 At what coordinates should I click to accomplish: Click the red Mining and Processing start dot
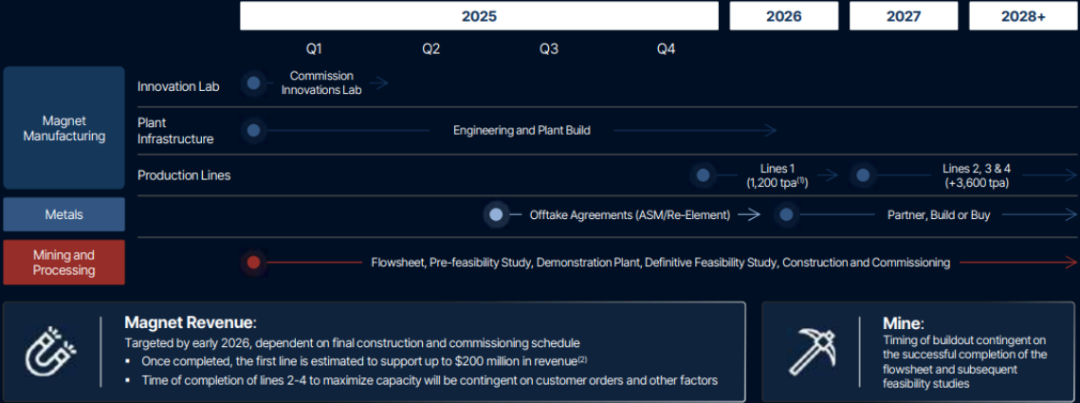[x=254, y=262]
